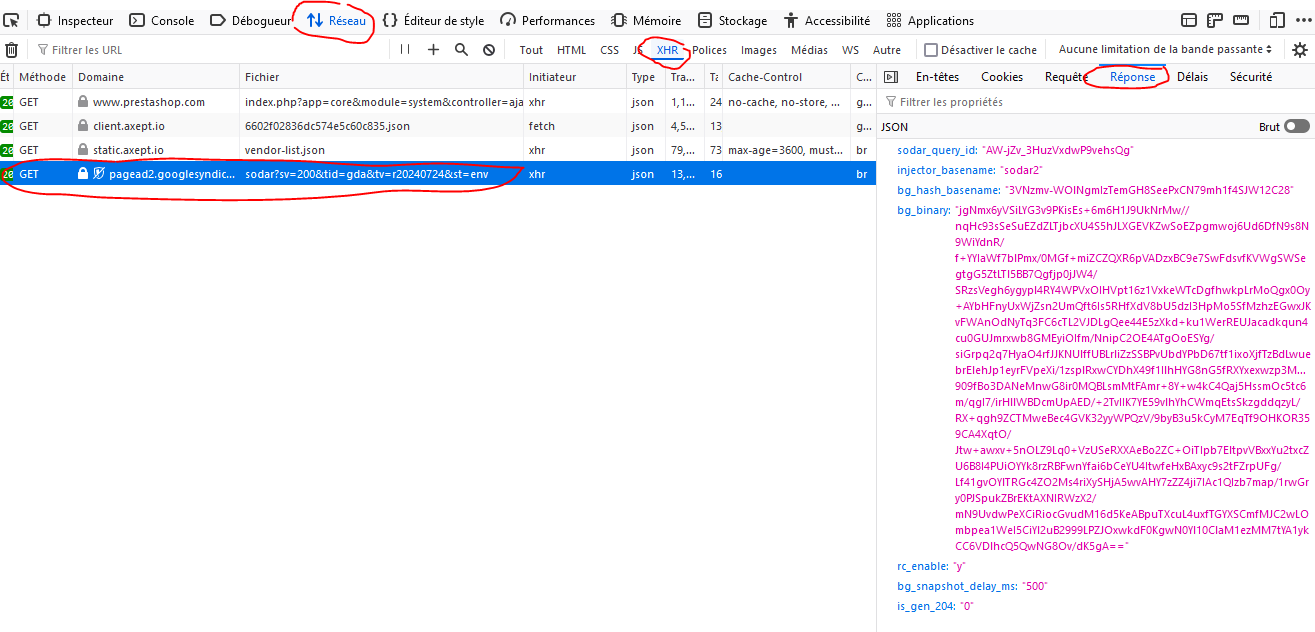Filter requests by HTML
The image size is (1315, 632).
(x=572, y=50)
